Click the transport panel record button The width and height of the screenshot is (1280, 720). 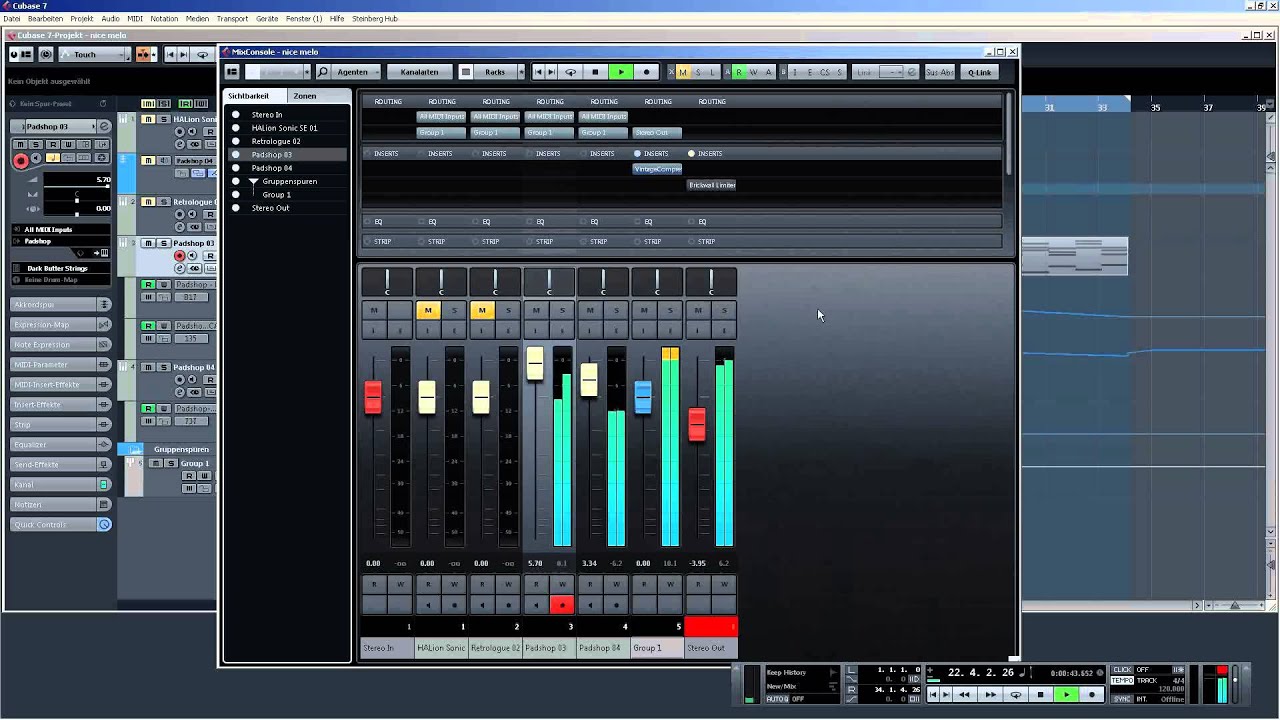(x=1091, y=694)
